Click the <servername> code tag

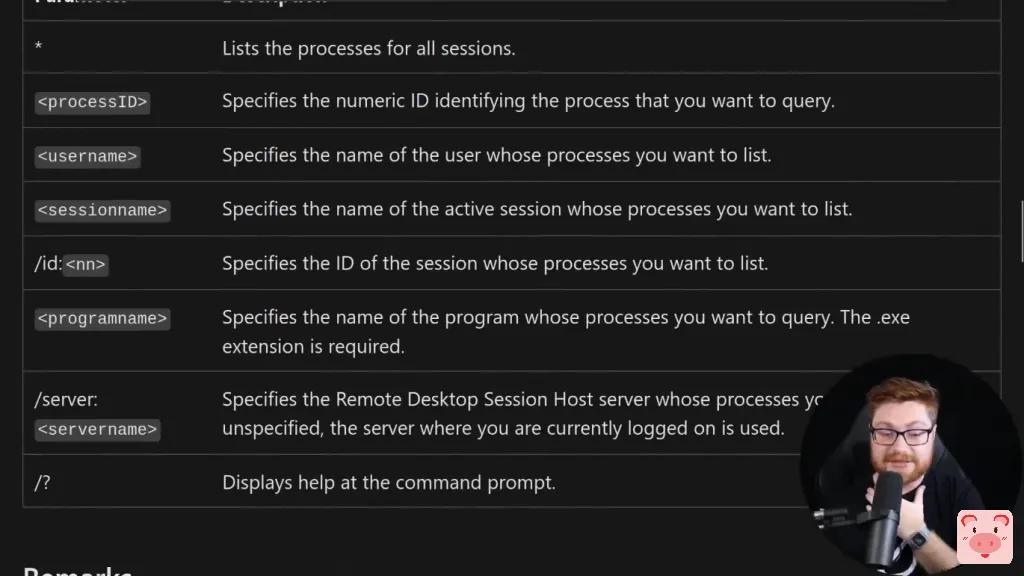pos(97,429)
